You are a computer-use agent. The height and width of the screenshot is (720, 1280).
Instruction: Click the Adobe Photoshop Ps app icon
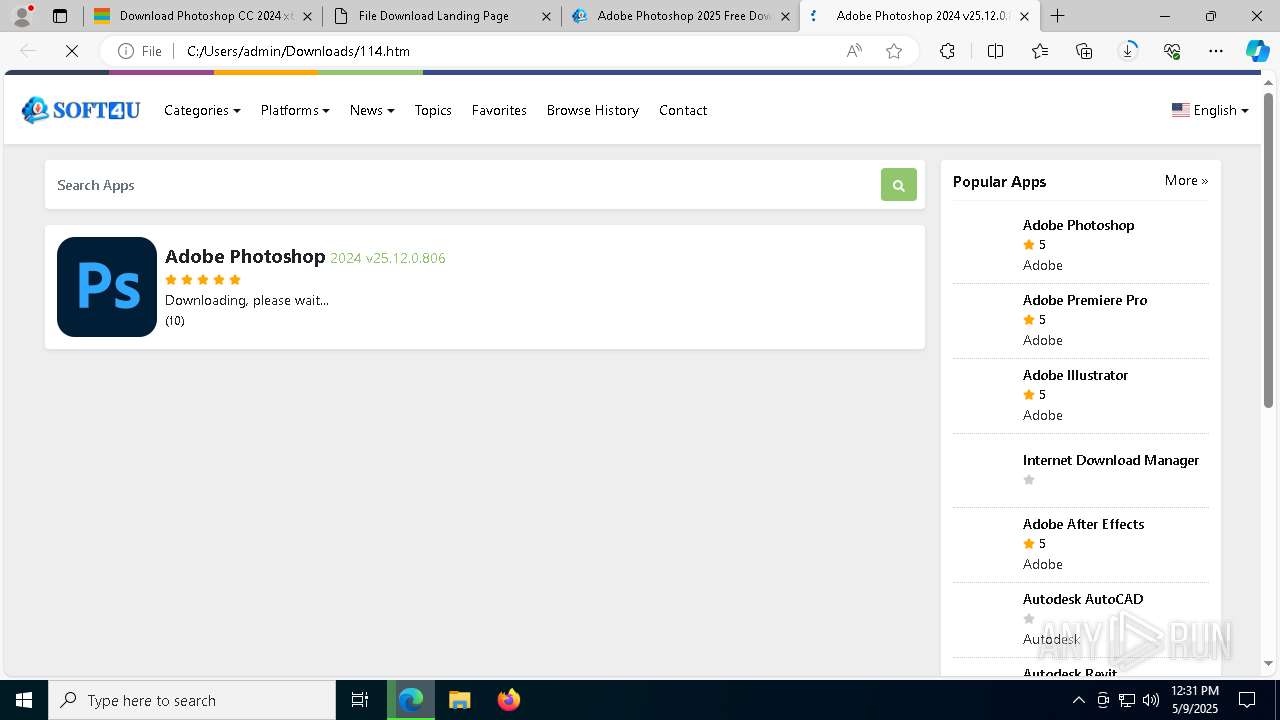[107, 287]
